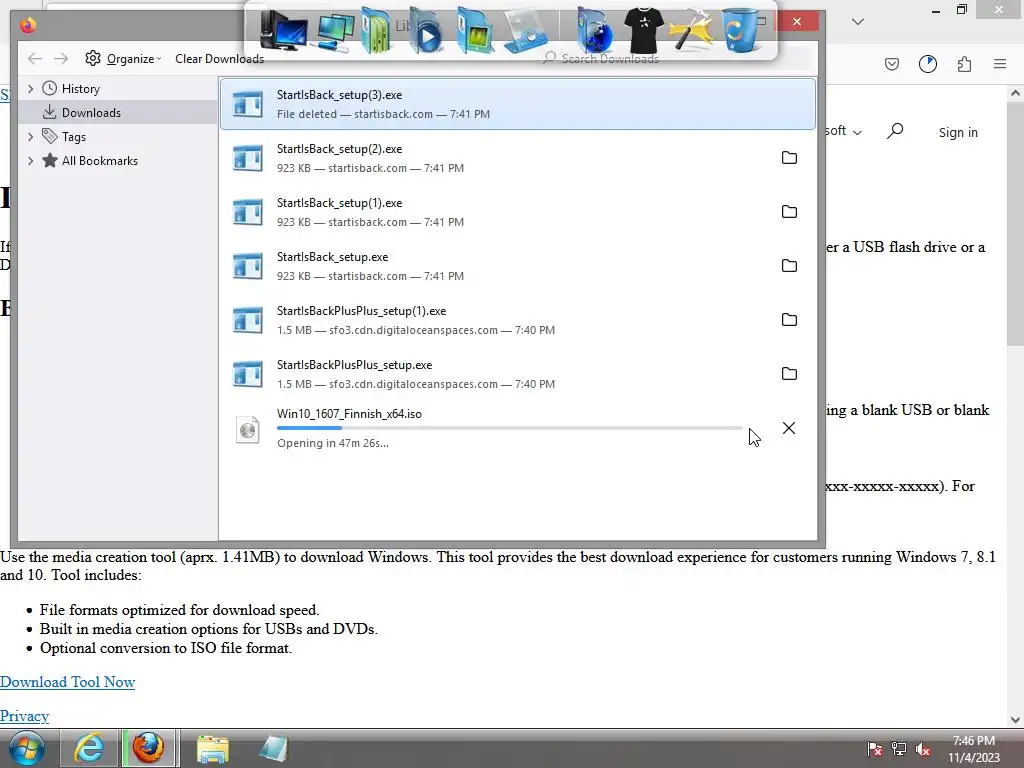1024x768 pixels.
Task: Open the List all tabs chevron in Firefox
Action: coord(858,22)
